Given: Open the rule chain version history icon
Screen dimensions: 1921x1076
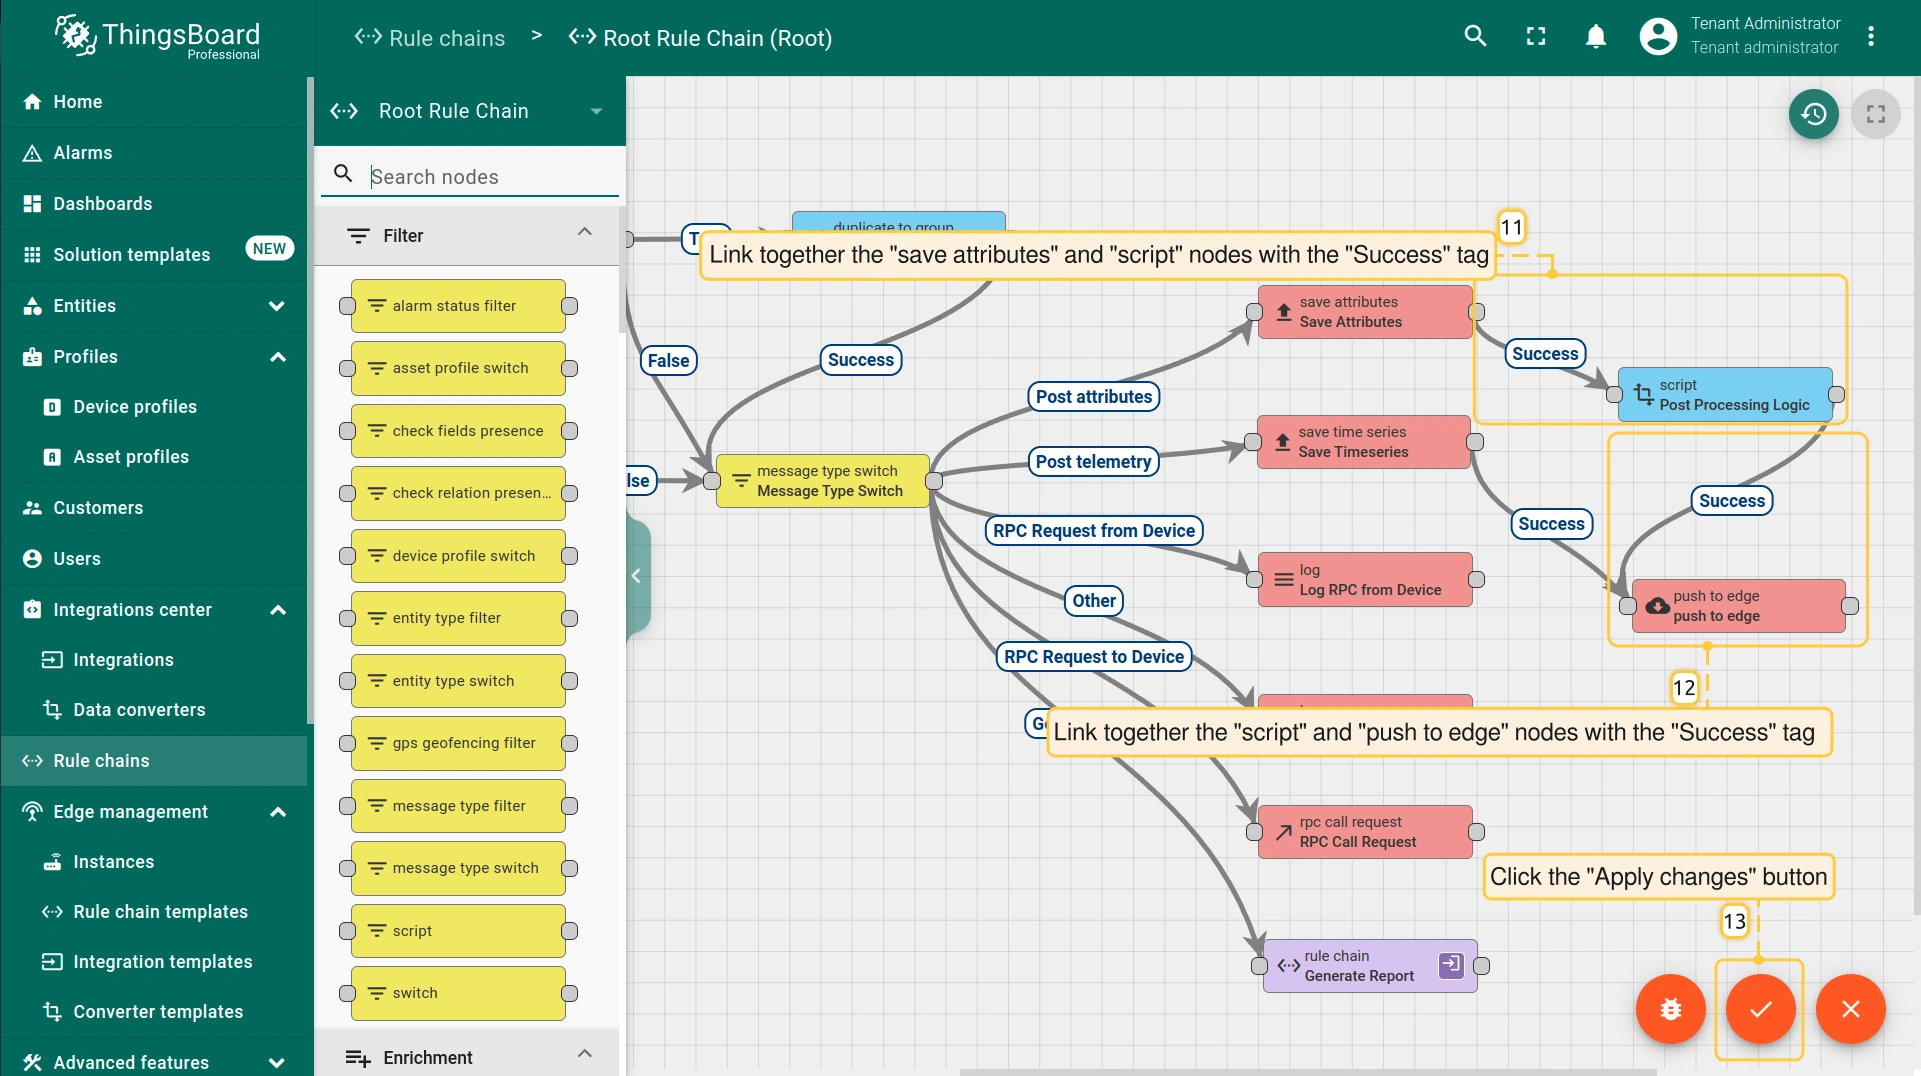Looking at the screenshot, I should point(1813,114).
